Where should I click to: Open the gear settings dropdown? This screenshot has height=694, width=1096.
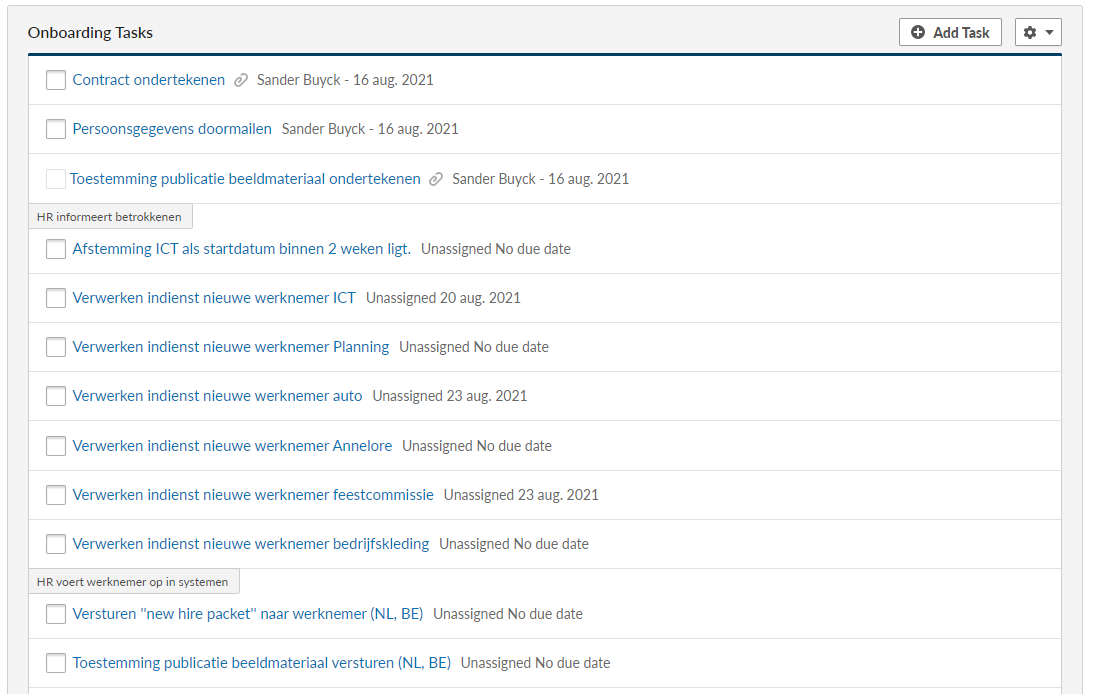click(x=1037, y=33)
